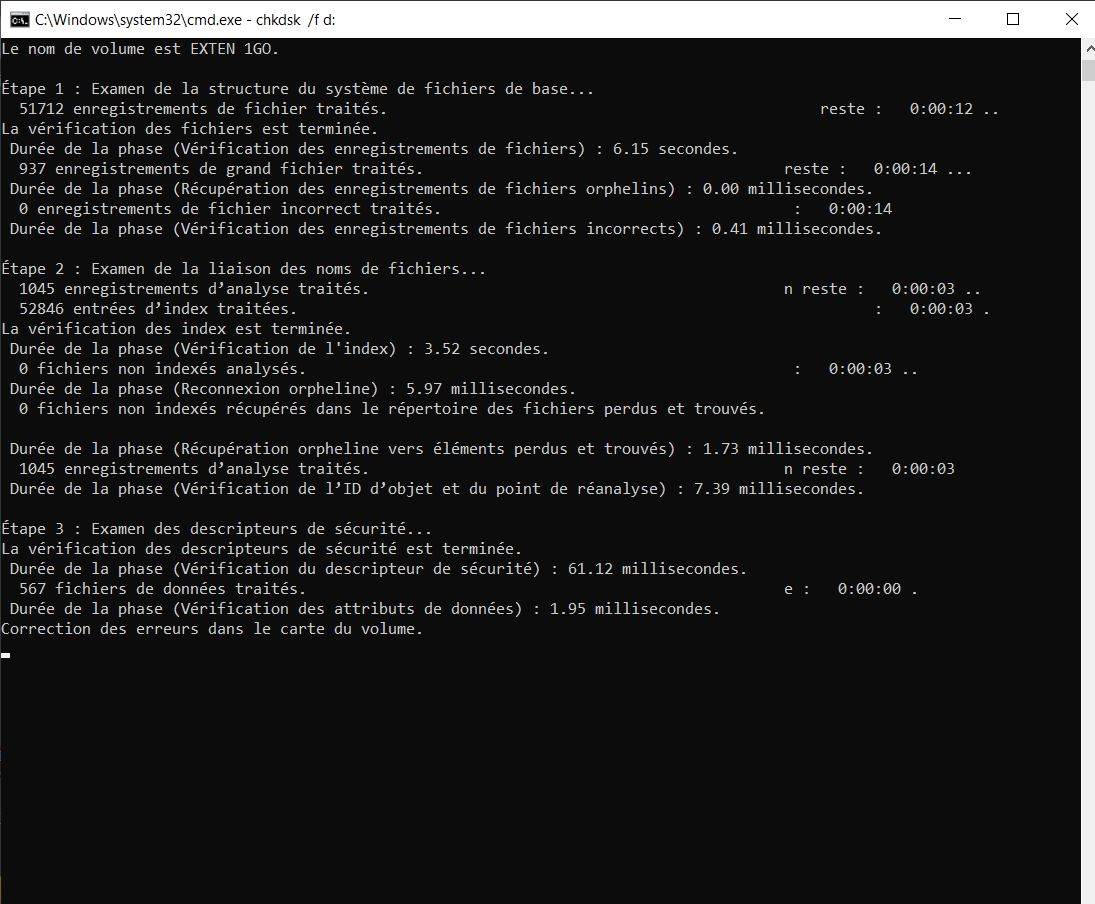
Task: Click the window title bar text
Action: click(185, 19)
